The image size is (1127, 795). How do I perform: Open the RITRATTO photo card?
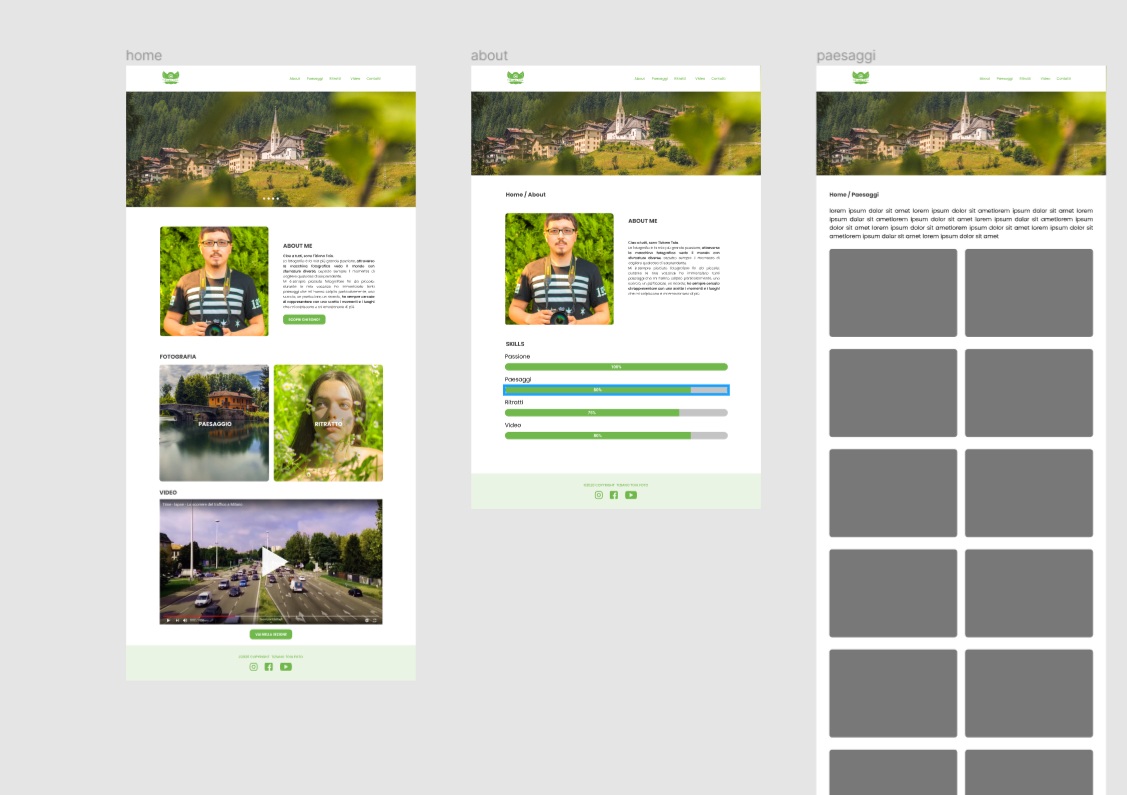328,423
